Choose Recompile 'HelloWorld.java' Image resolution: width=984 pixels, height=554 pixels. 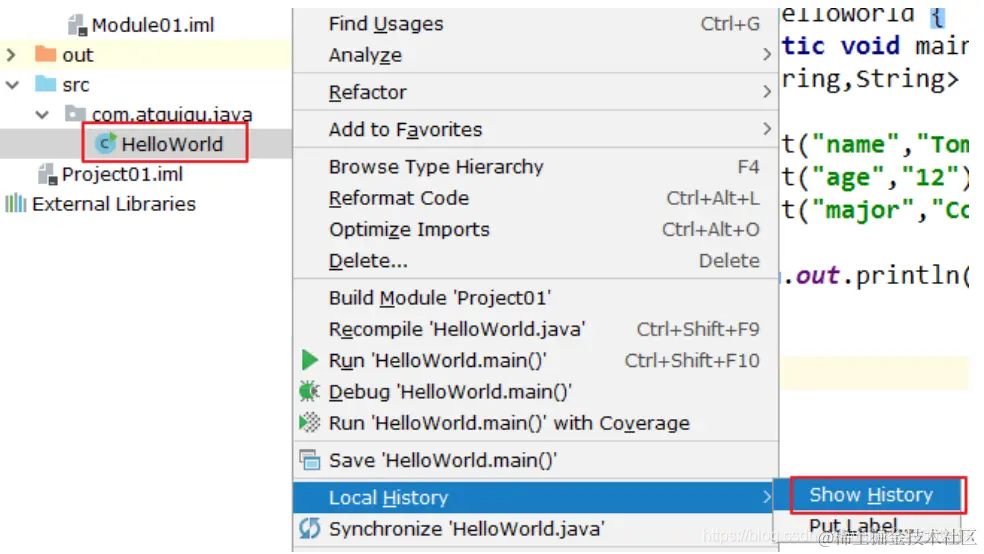536,329
